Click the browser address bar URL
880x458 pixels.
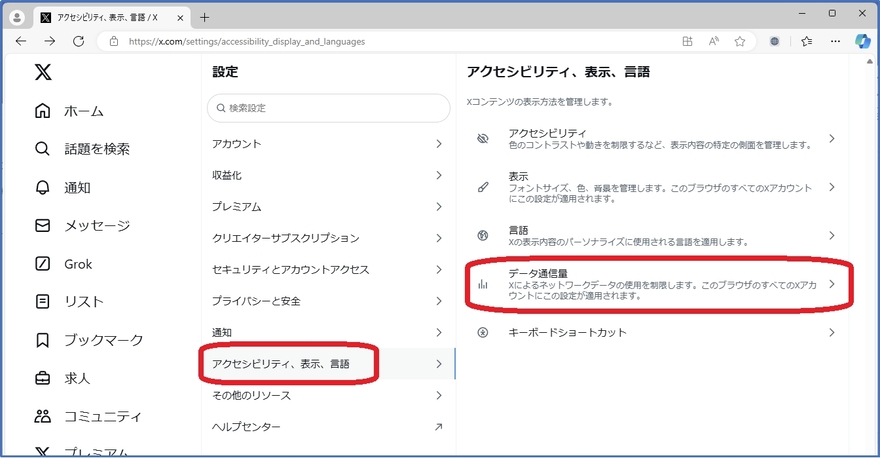[247, 42]
